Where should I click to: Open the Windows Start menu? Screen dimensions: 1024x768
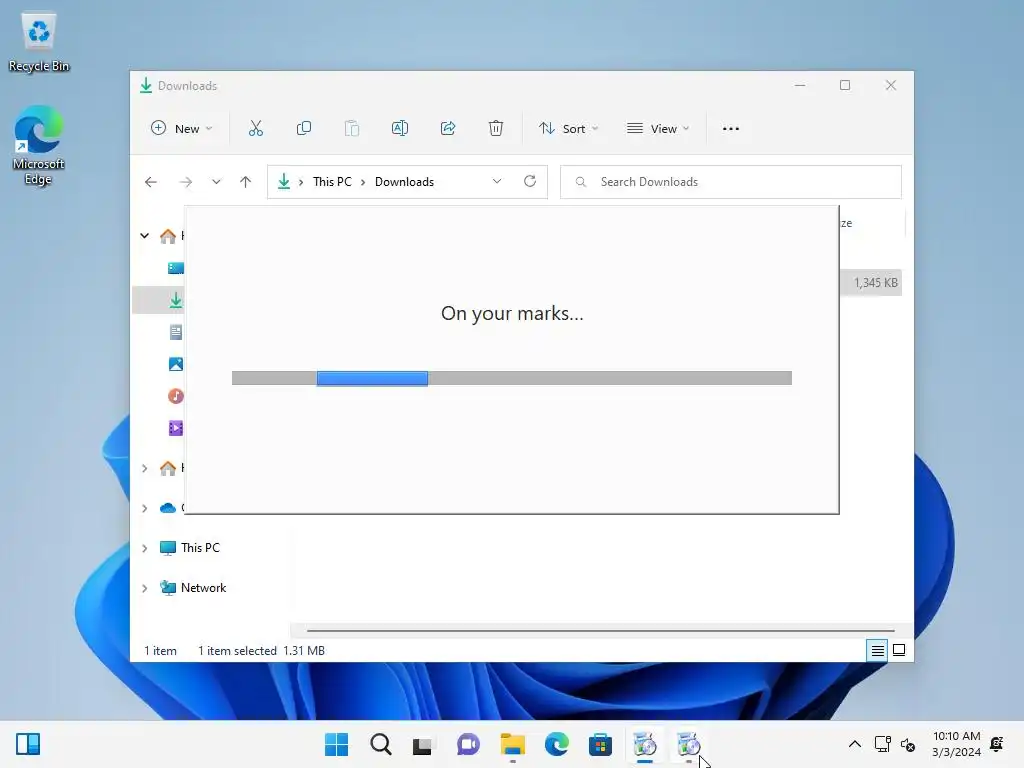(x=336, y=744)
